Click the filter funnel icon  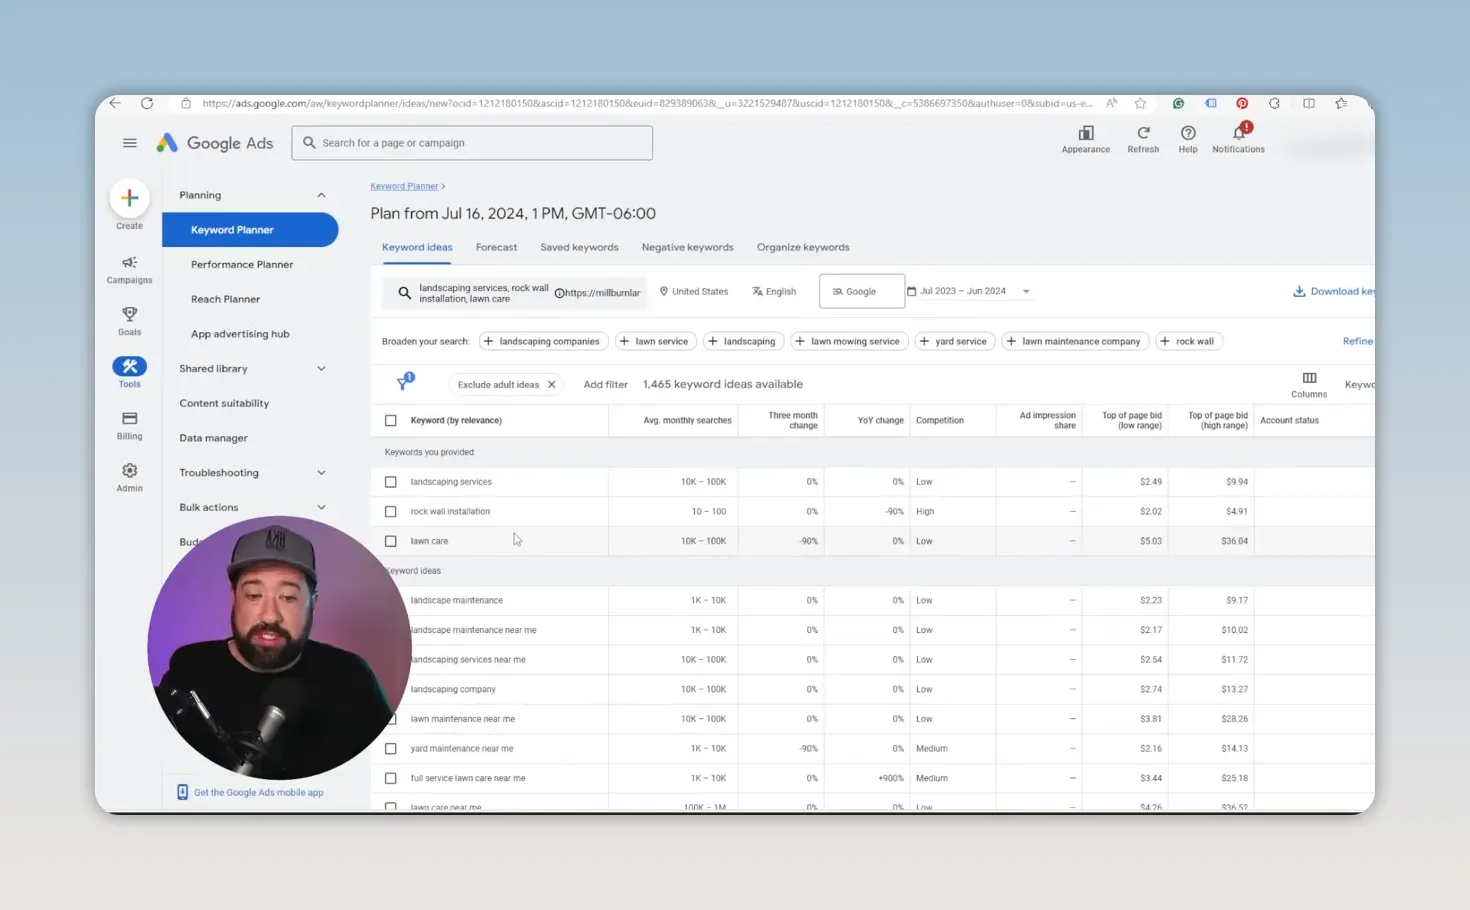[x=403, y=383]
